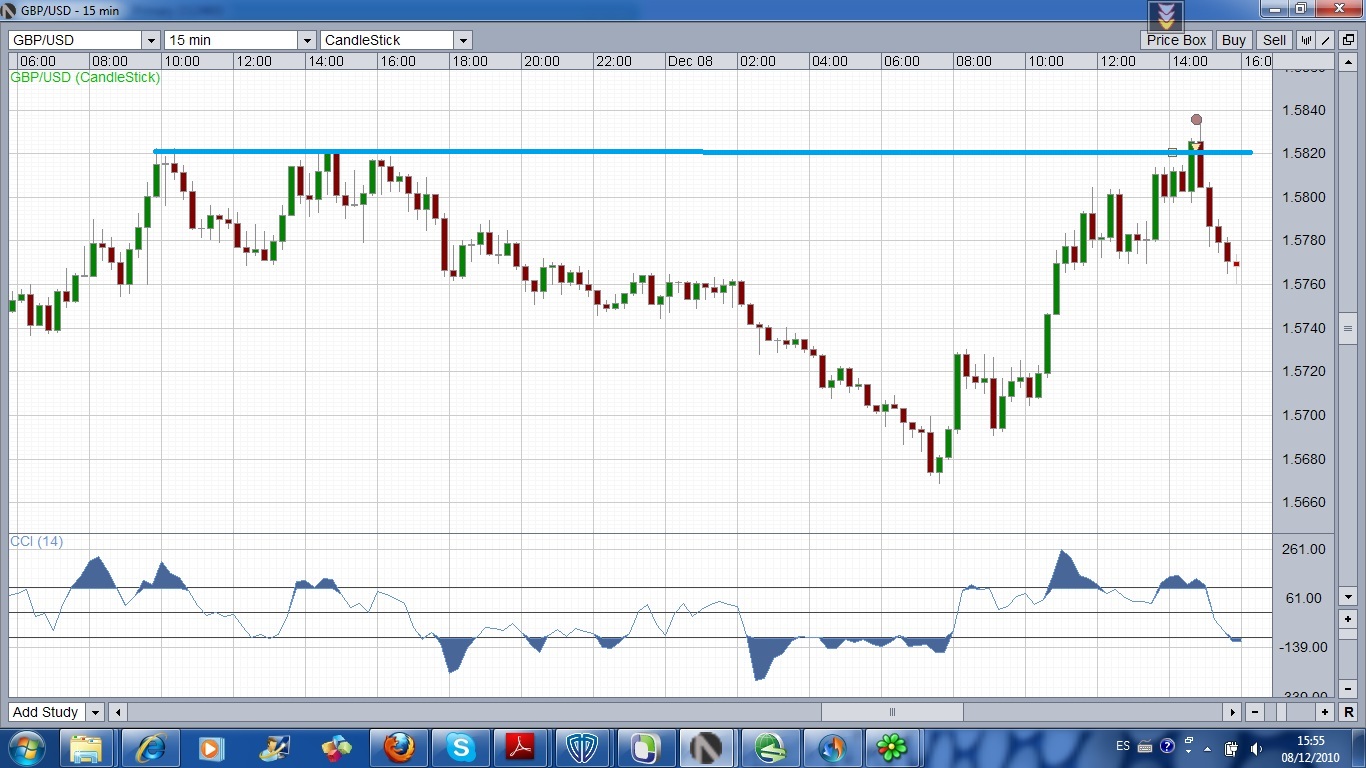Viewport: 1366px width, 768px height.
Task: Click the 22:00 time axis label
Action: tap(613, 61)
